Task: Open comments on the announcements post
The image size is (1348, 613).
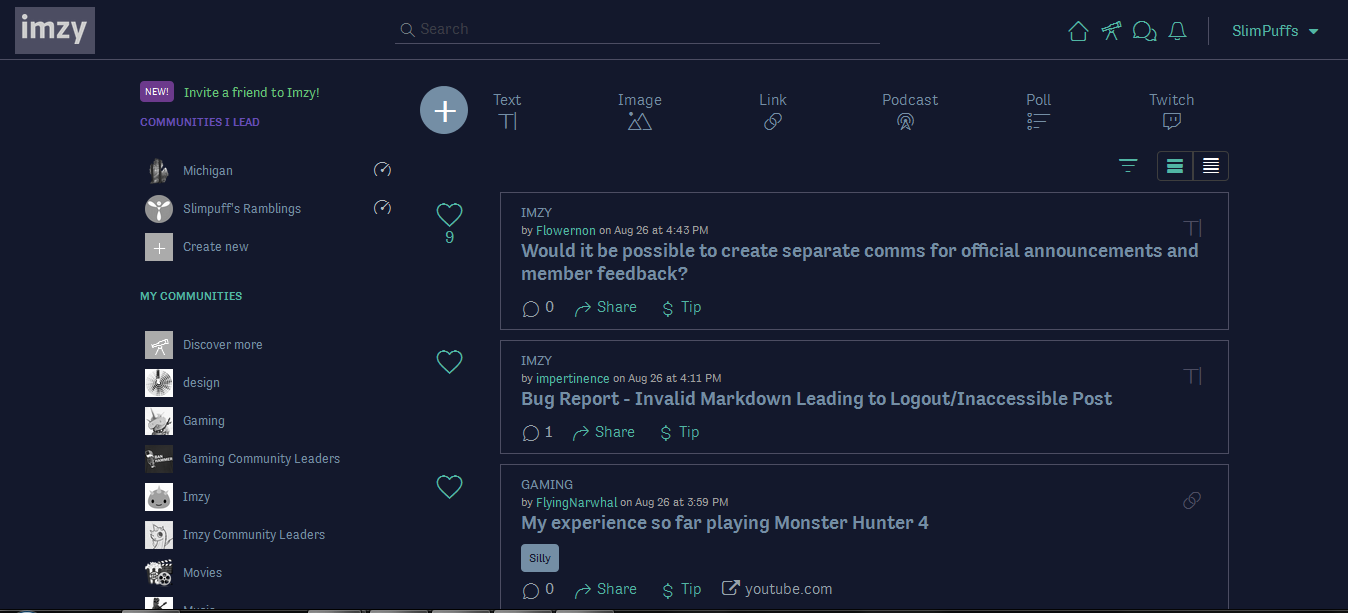Action: 538,308
